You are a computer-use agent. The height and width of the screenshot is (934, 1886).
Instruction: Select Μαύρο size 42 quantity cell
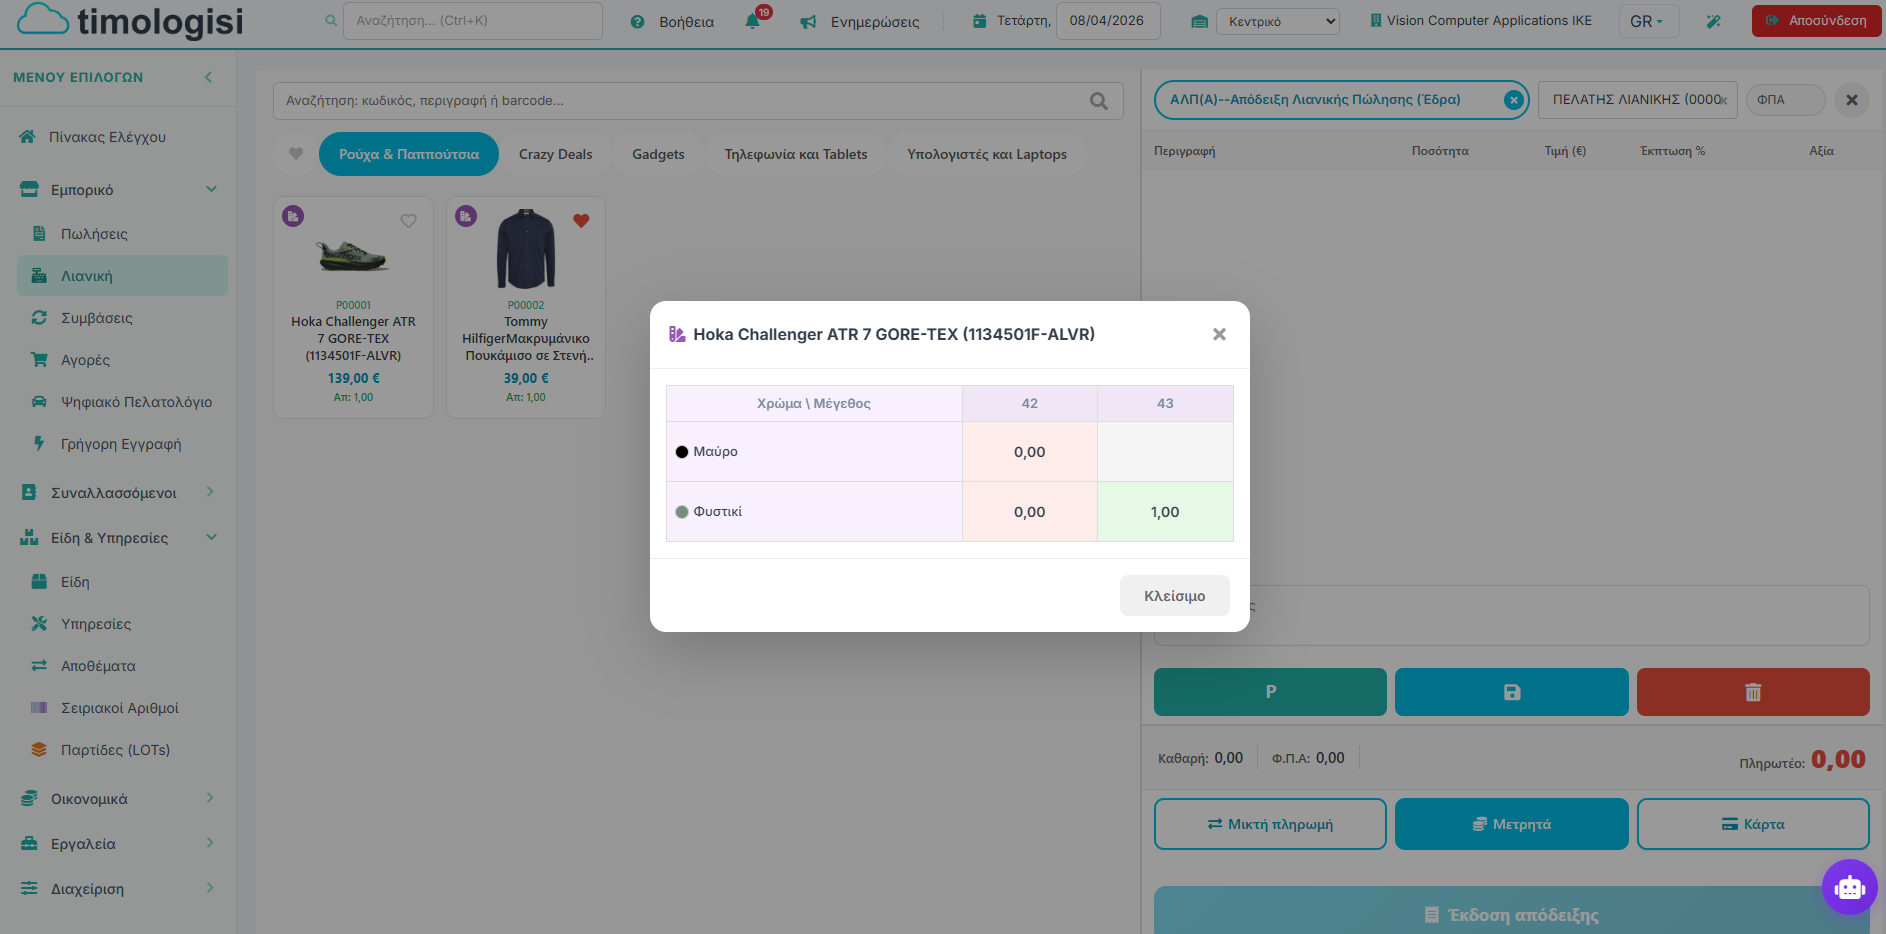[x=1030, y=452]
